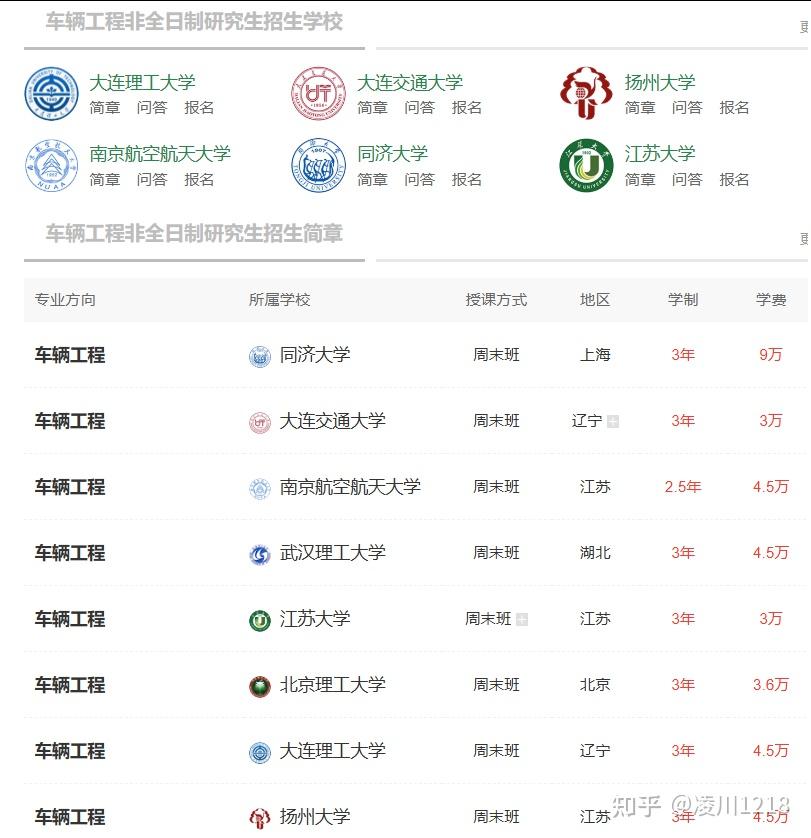
Task: Open 问答 under 扬州大学
Action: [x=688, y=107]
